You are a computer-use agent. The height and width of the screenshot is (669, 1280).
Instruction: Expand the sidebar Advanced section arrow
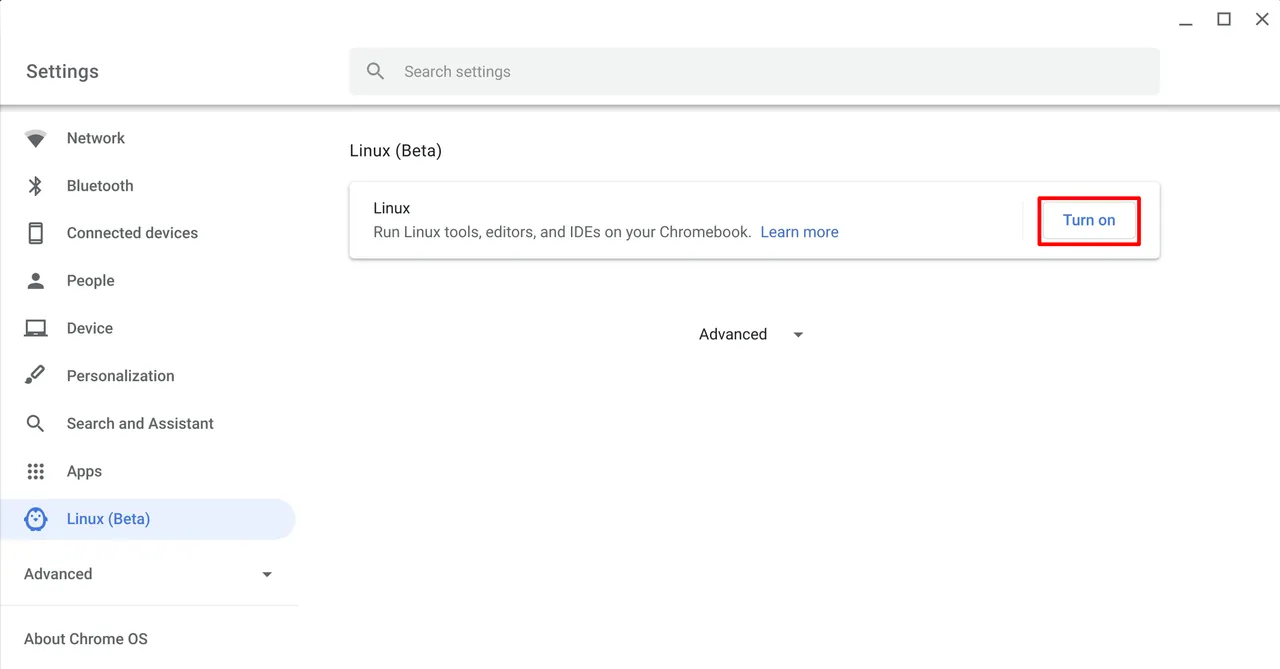point(267,575)
